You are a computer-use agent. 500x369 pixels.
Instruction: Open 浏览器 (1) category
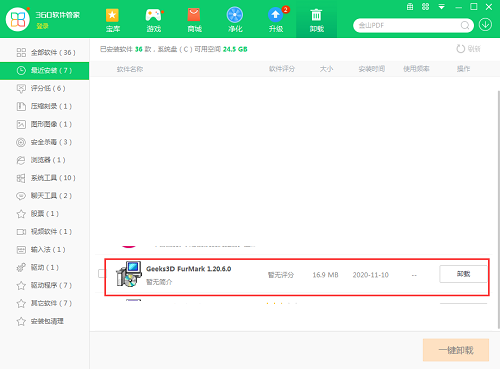pyautogui.click(x=45, y=160)
